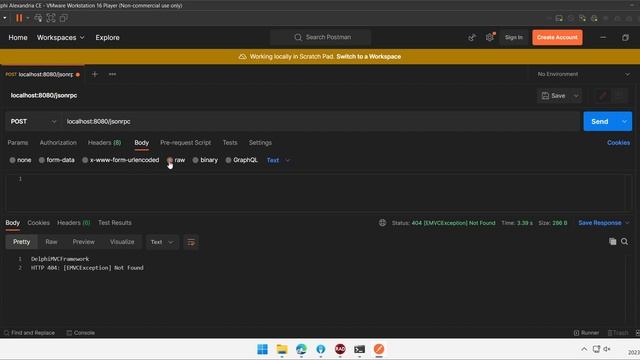Click Switch to a Workspace link

tap(369, 57)
